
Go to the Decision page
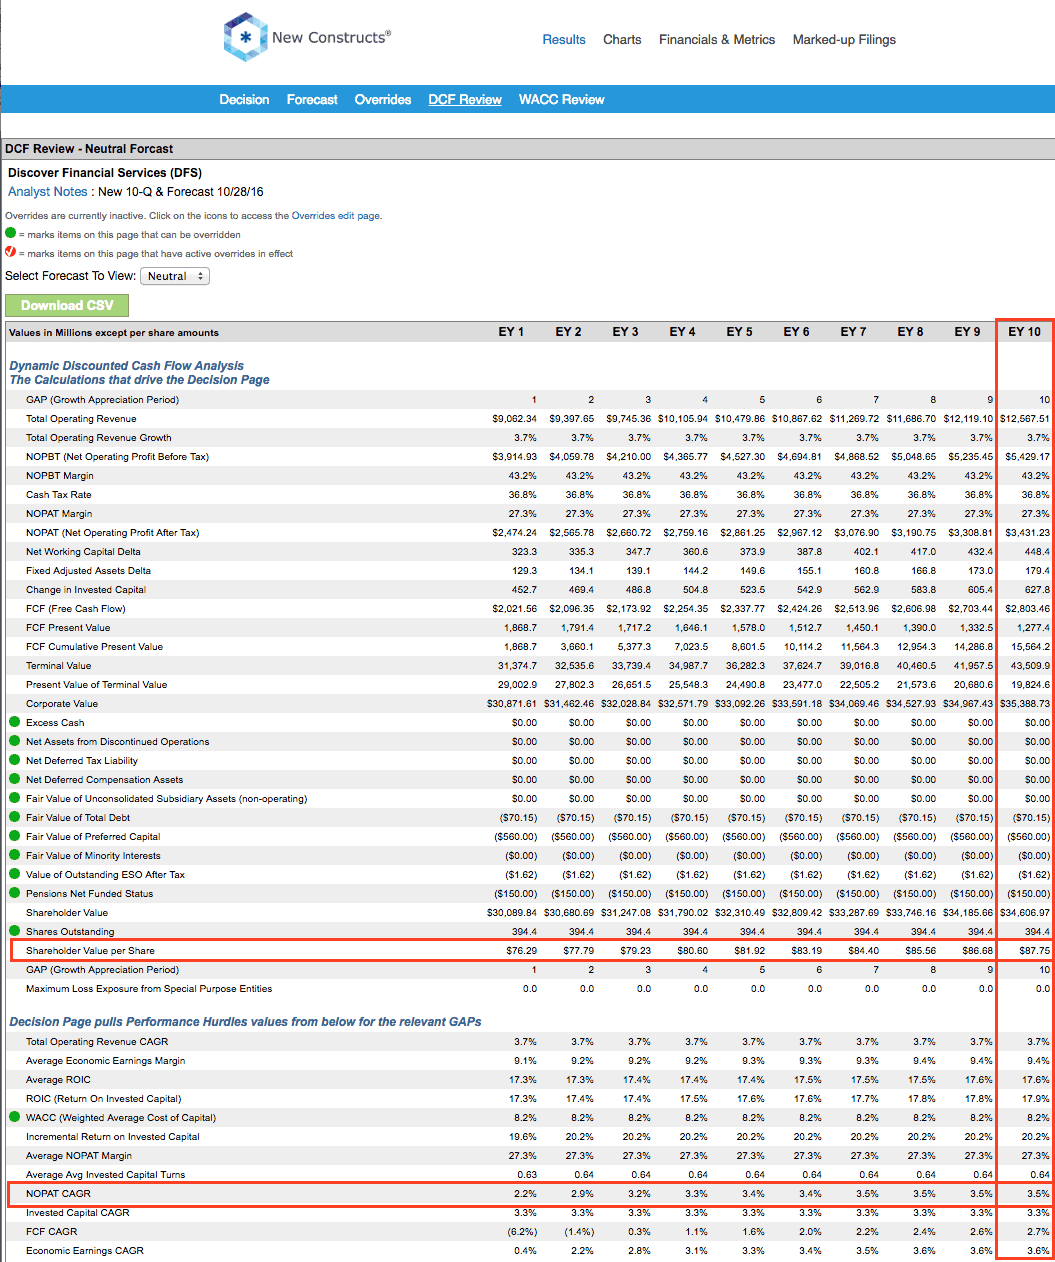coord(244,99)
